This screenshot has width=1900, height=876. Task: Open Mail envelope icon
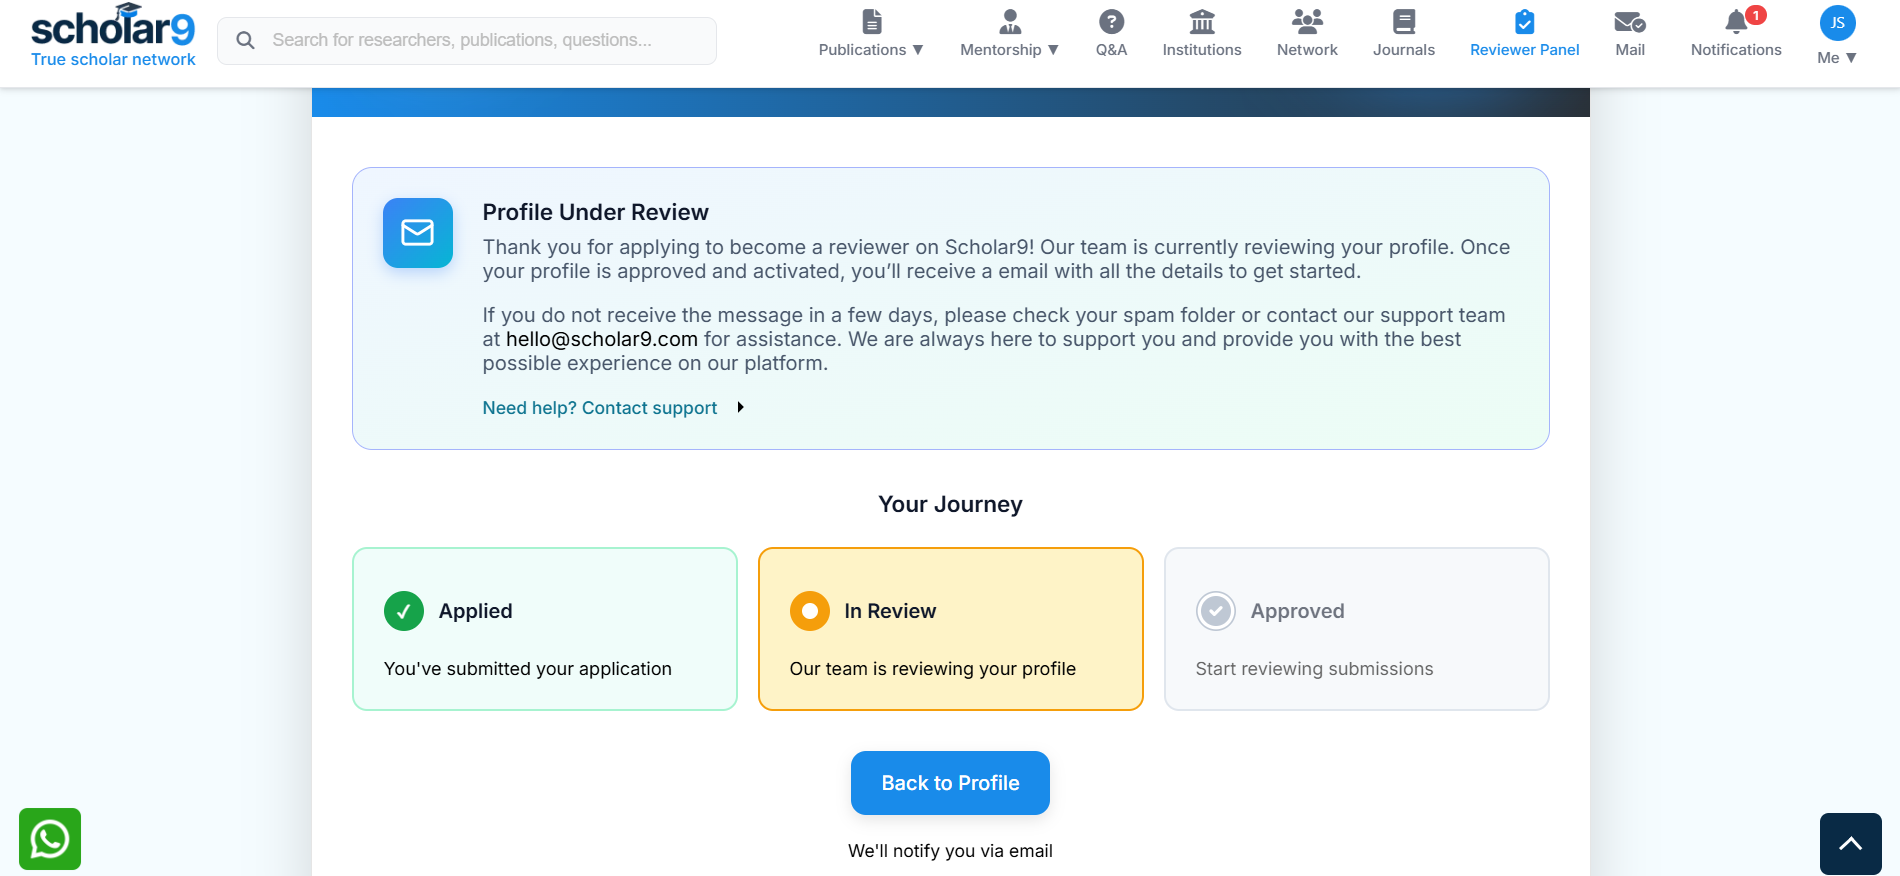point(1630,21)
